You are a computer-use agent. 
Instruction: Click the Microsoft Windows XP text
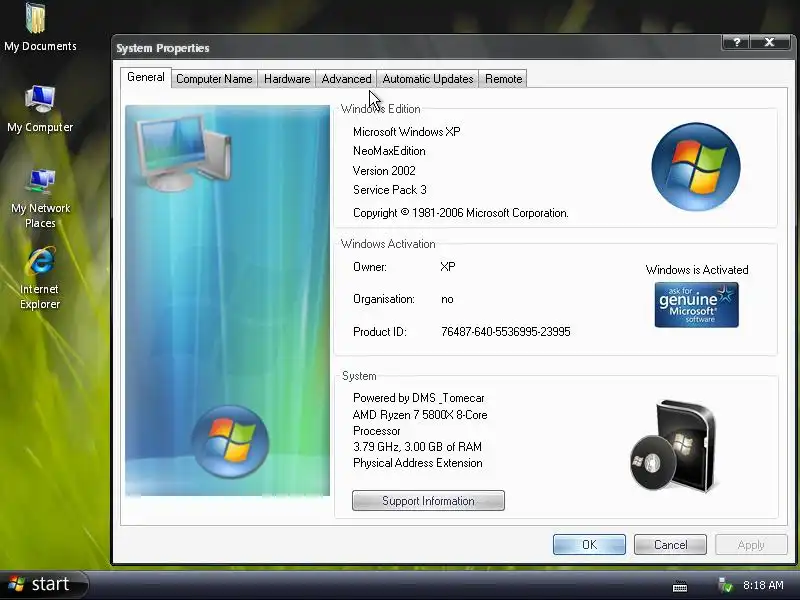pos(407,132)
